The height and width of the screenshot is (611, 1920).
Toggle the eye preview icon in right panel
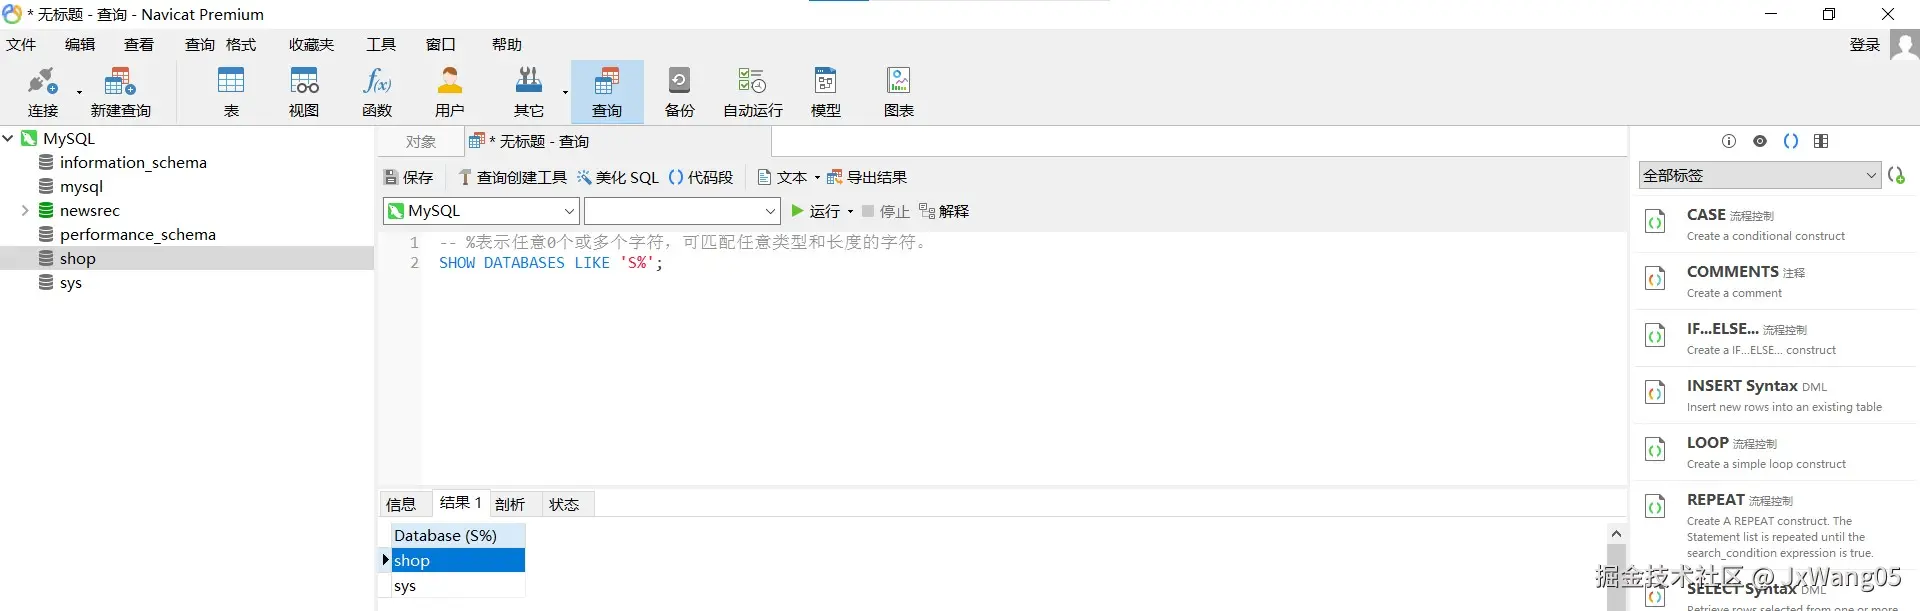[1760, 141]
